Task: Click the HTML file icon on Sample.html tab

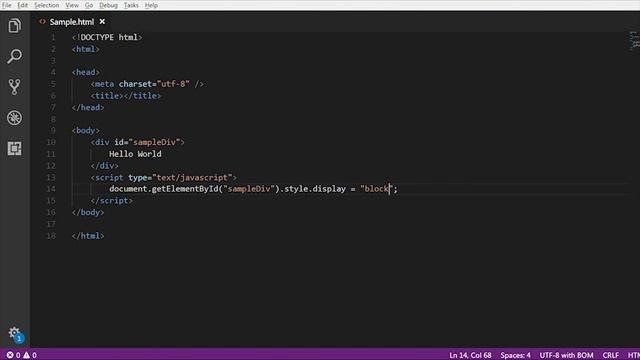Action: point(42,22)
